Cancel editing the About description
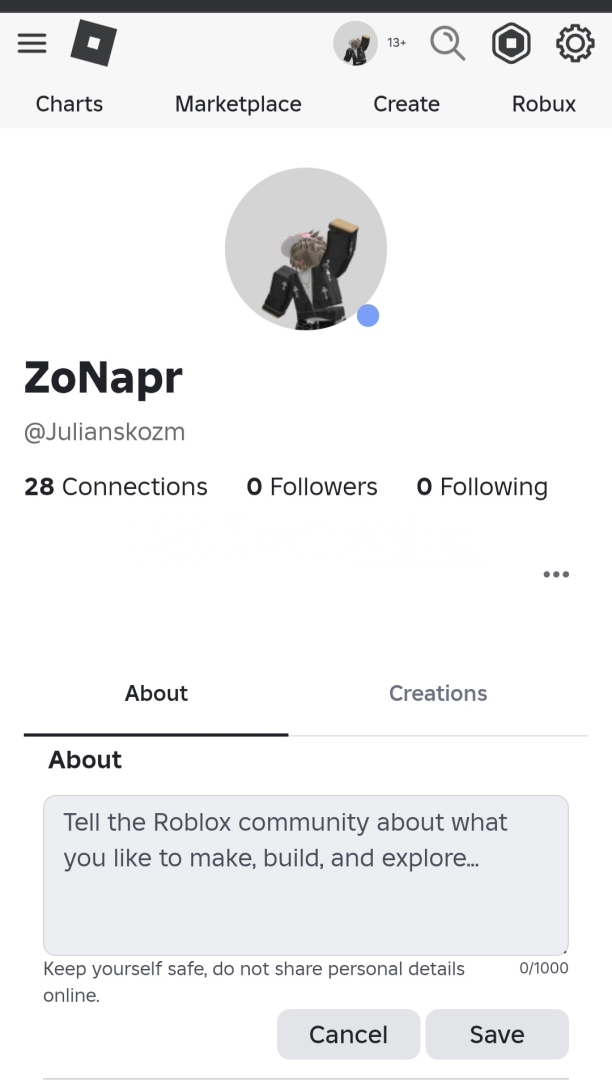This screenshot has height=1080, width=612. point(348,1034)
